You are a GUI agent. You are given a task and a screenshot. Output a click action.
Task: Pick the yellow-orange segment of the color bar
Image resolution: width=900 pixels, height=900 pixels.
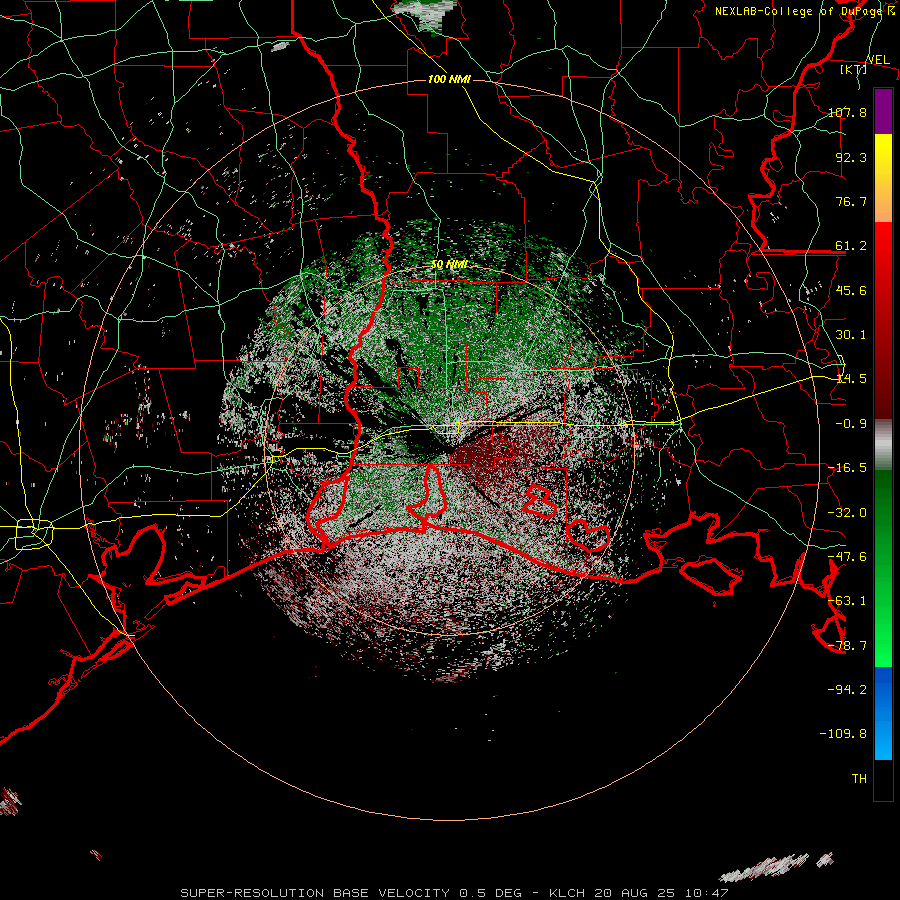pyautogui.click(x=883, y=178)
